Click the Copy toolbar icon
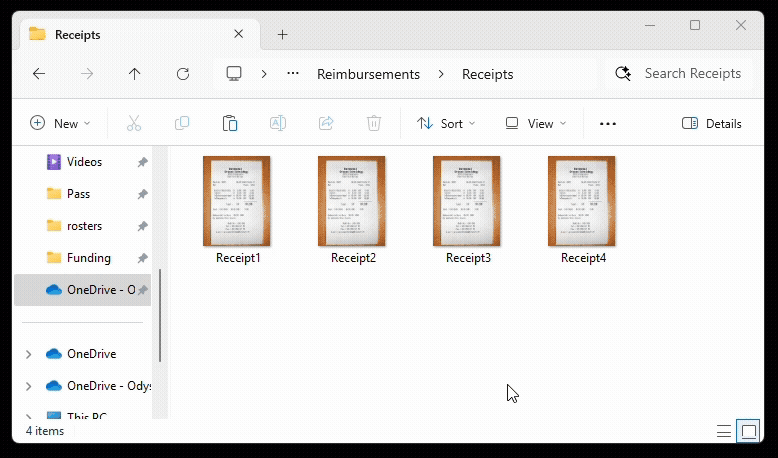The height and width of the screenshot is (458, 778). tap(182, 123)
